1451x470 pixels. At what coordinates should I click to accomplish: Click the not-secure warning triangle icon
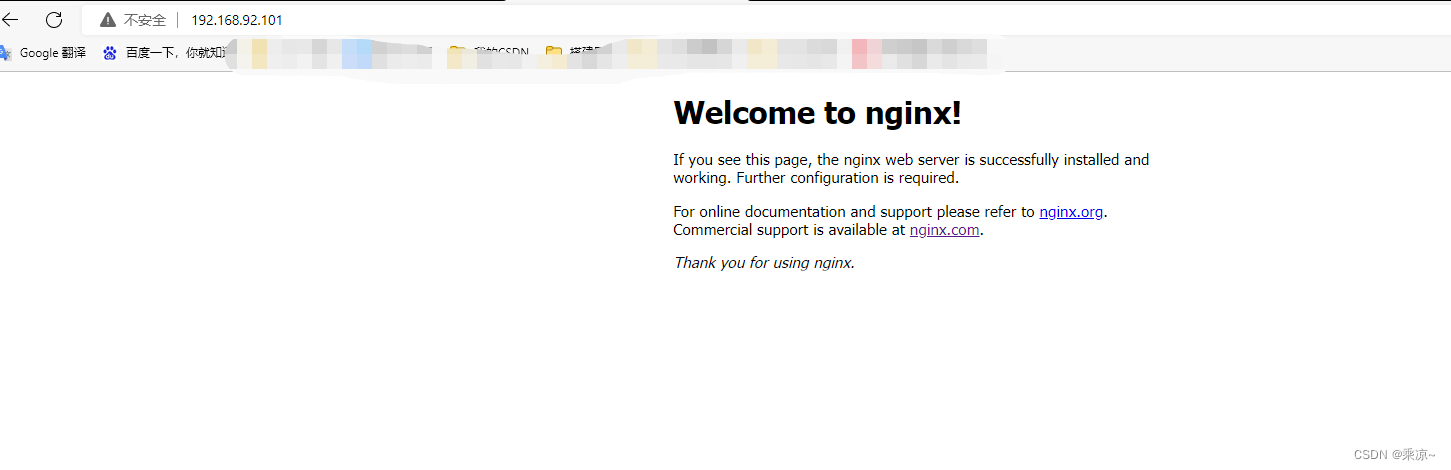(x=108, y=20)
